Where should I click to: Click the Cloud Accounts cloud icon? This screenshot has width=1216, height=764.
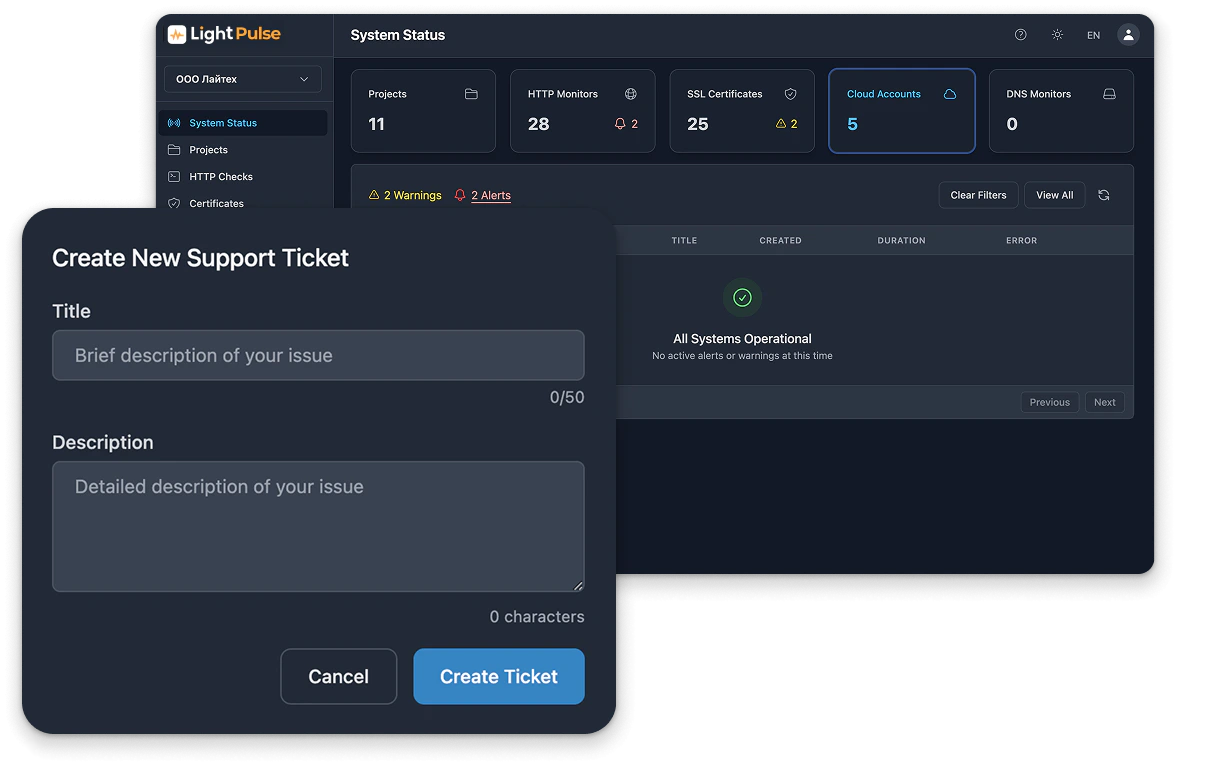coord(949,94)
